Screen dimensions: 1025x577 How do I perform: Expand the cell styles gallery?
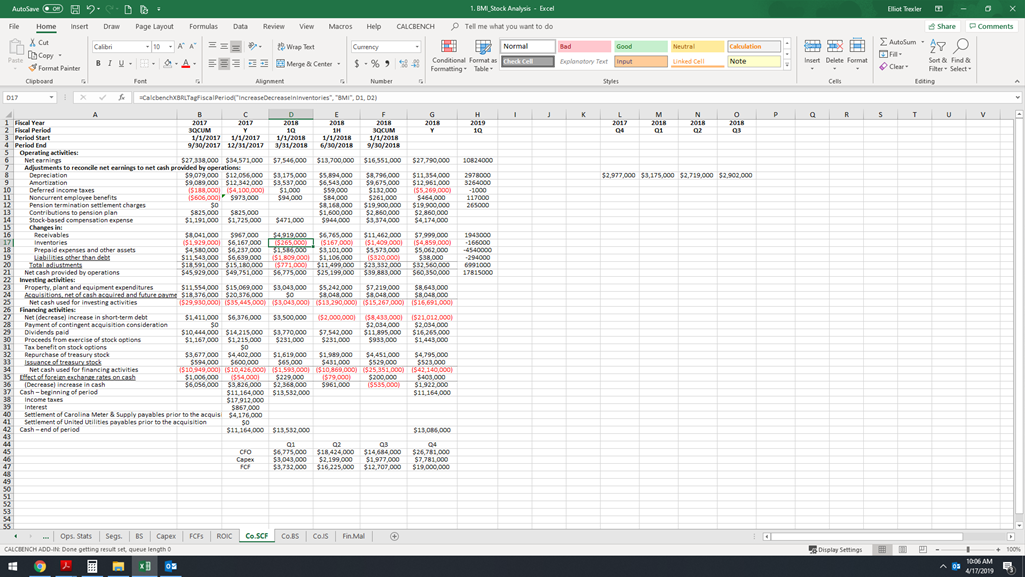point(787,65)
